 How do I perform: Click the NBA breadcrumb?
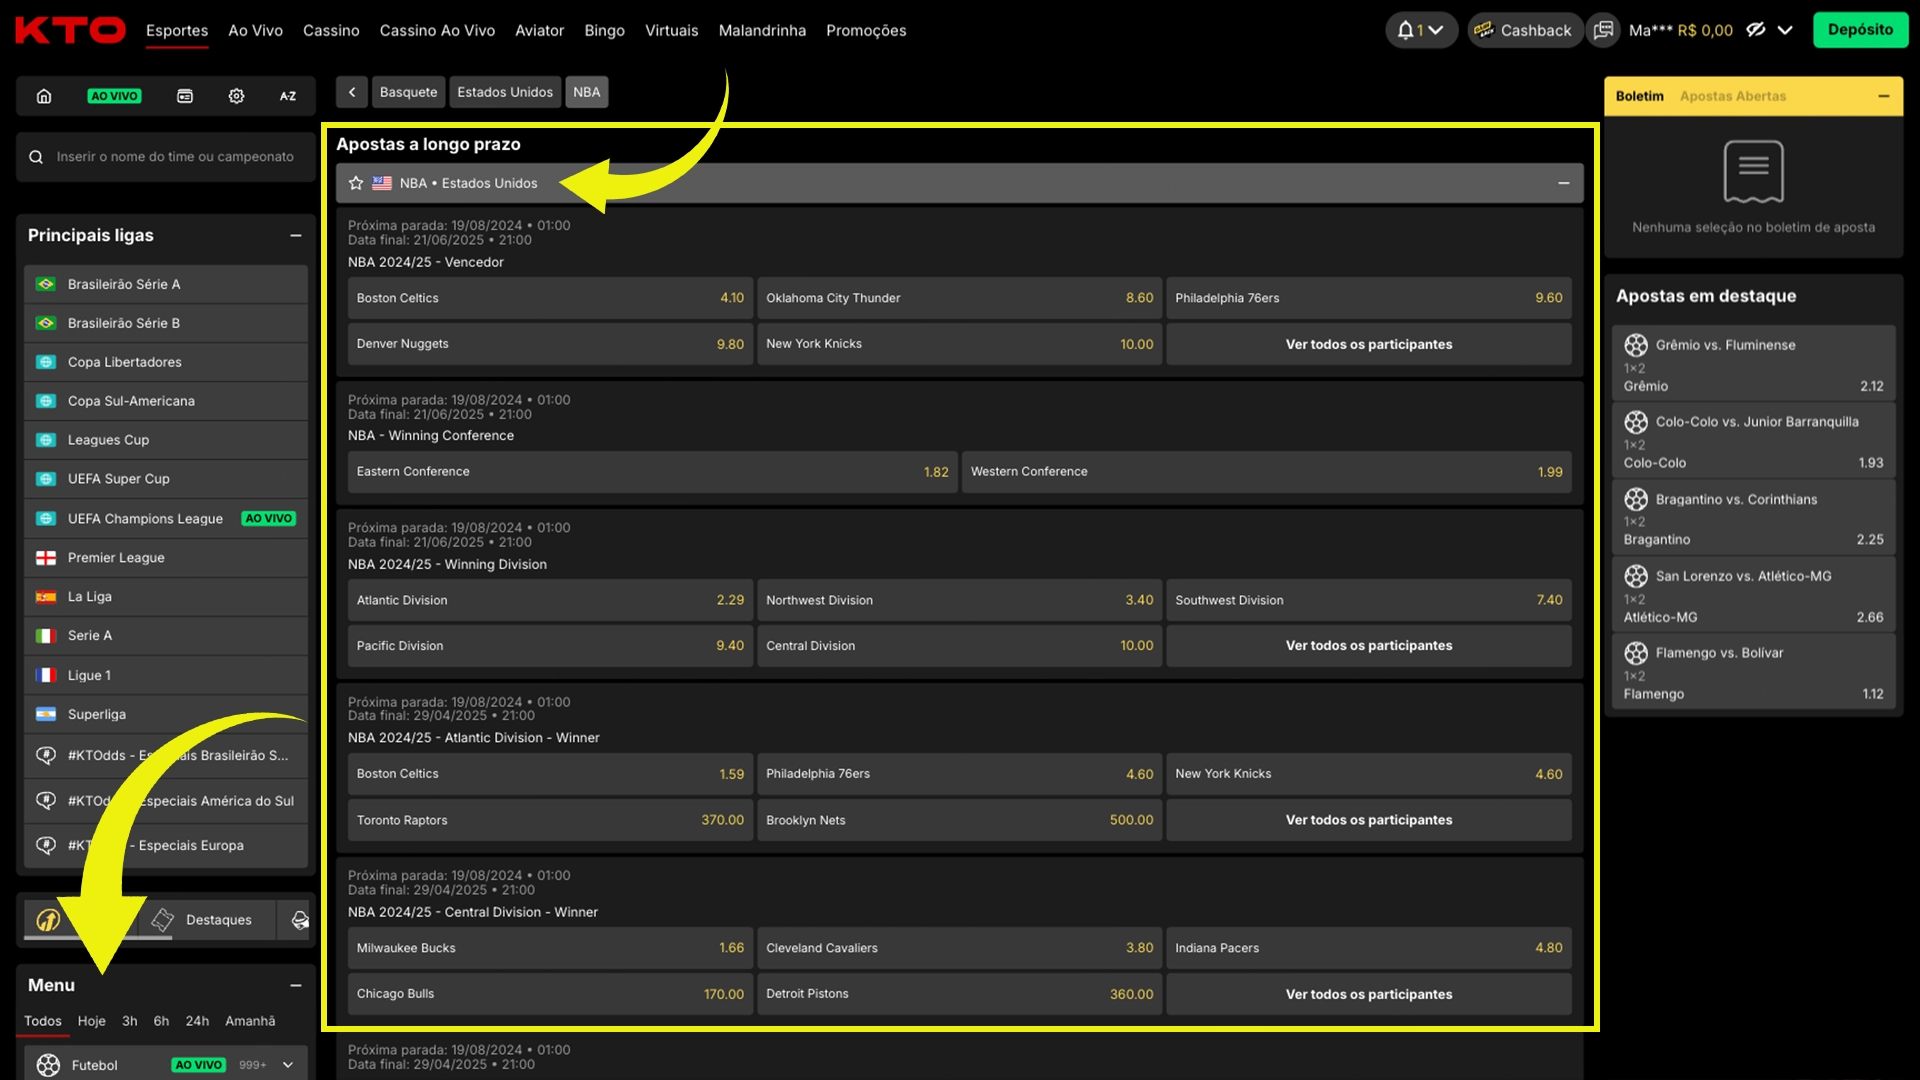[x=587, y=92]
